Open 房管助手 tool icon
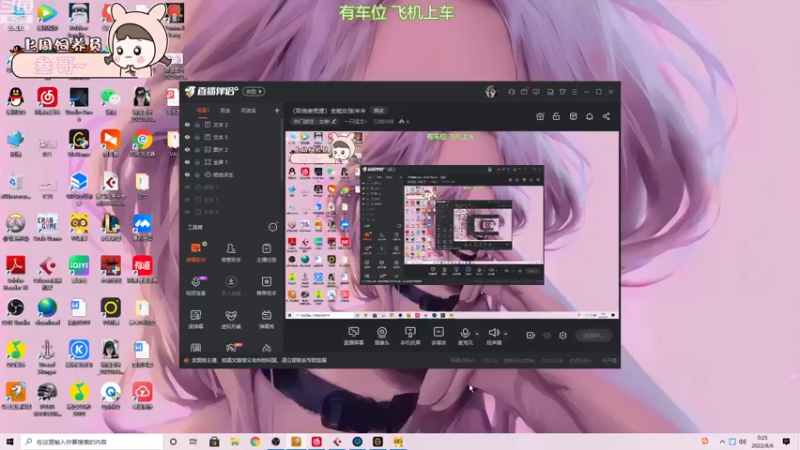800x450 pixels. coord(231,252)
